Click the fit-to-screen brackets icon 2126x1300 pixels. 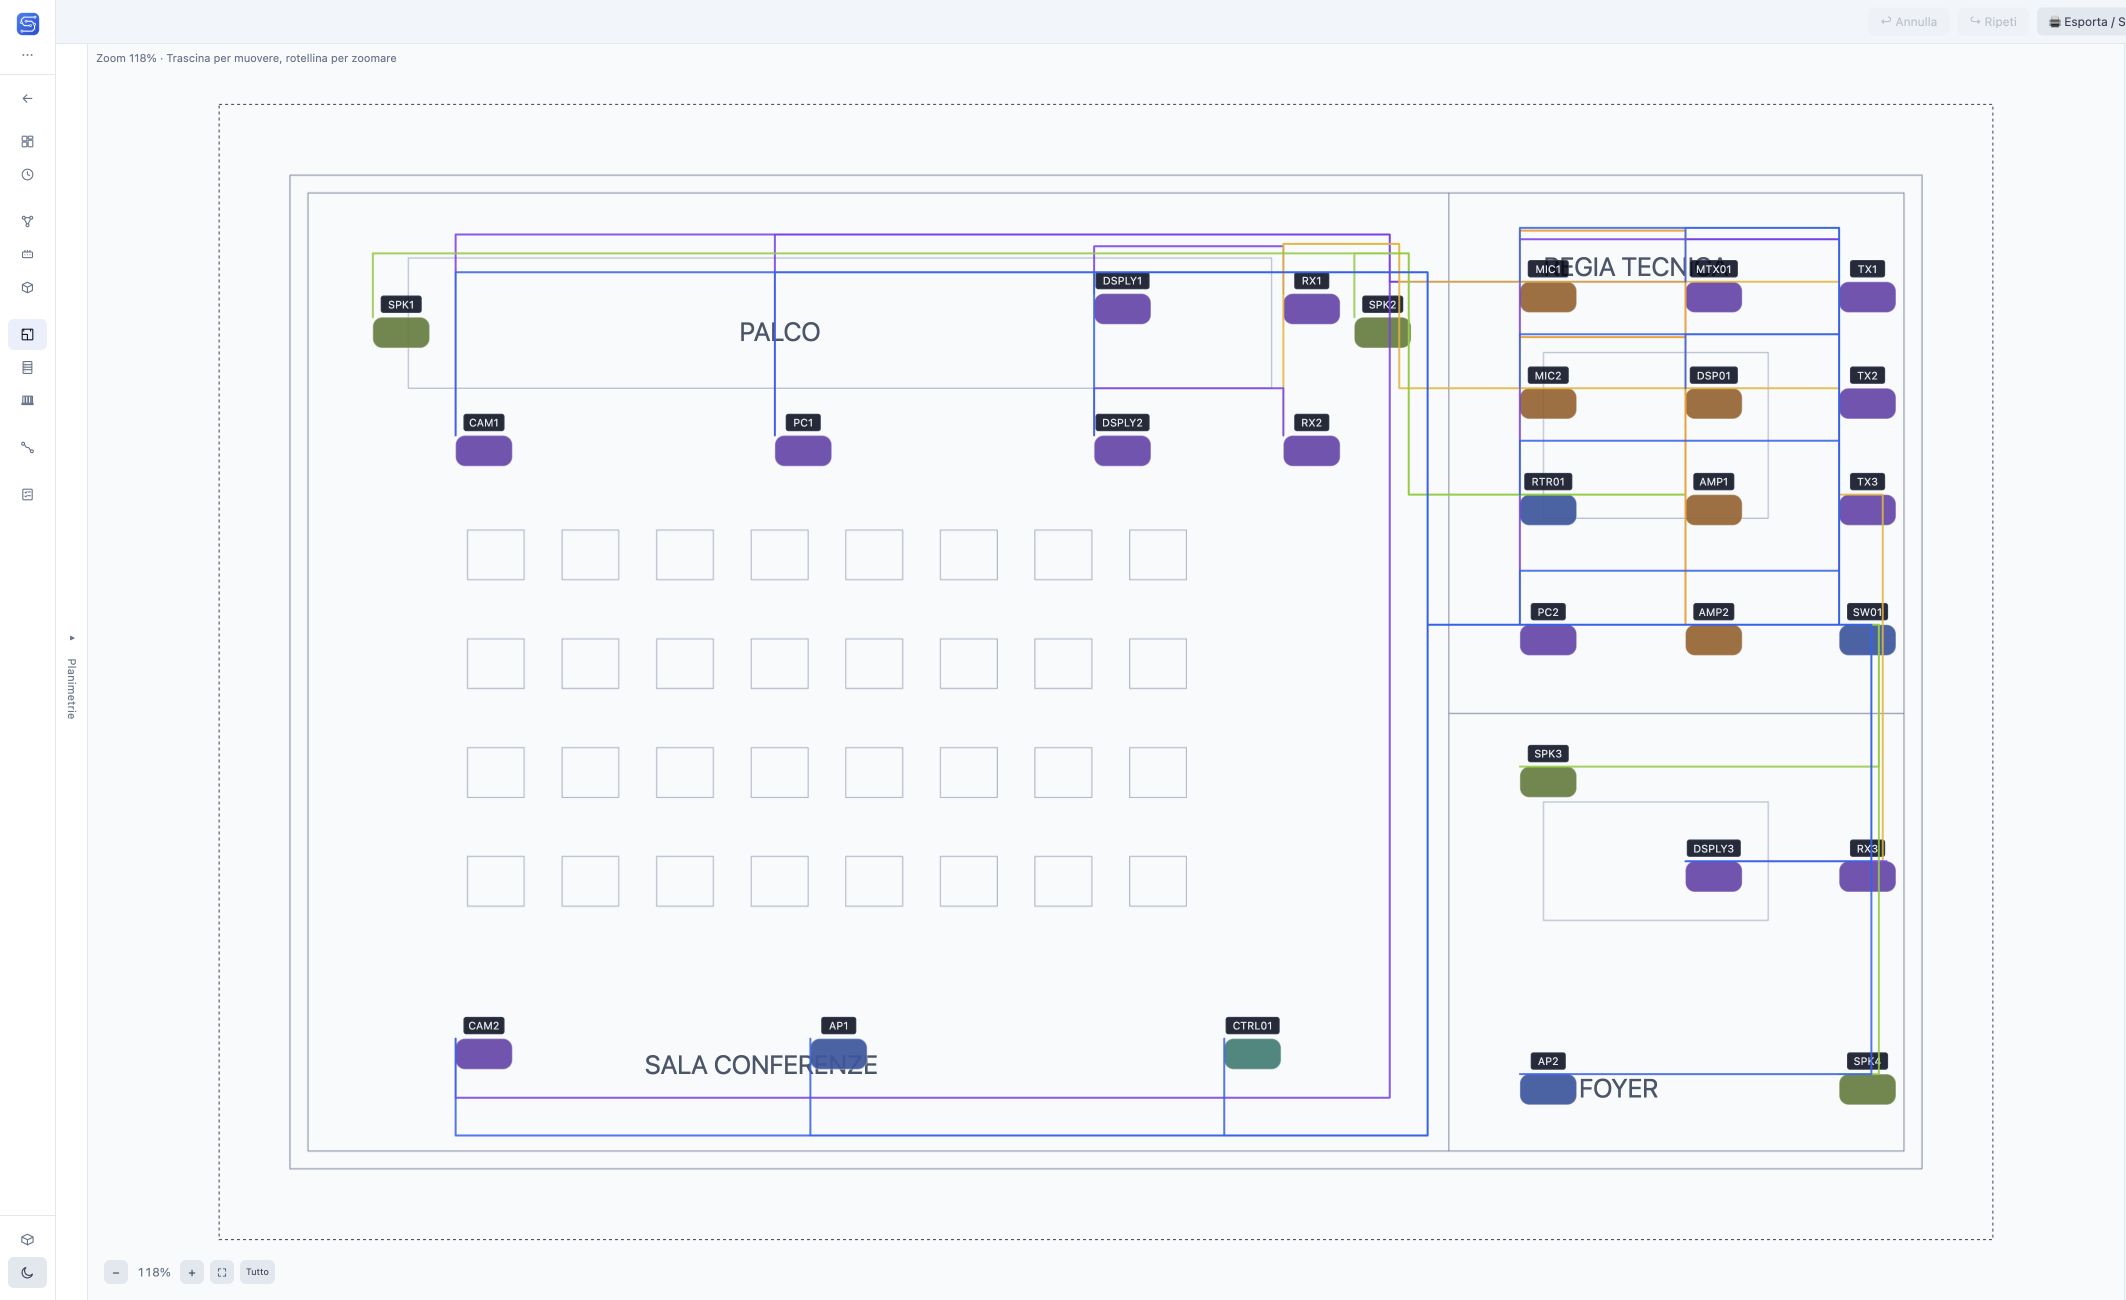(222, 1273)
